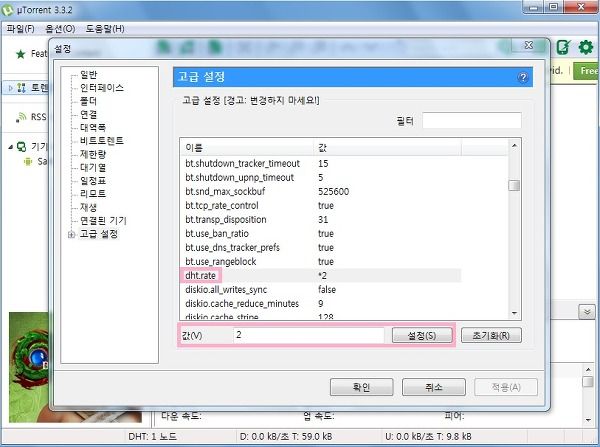Open the 도움말(H) menu
Viewport: 600px width, 447px height.
point(105,29)
